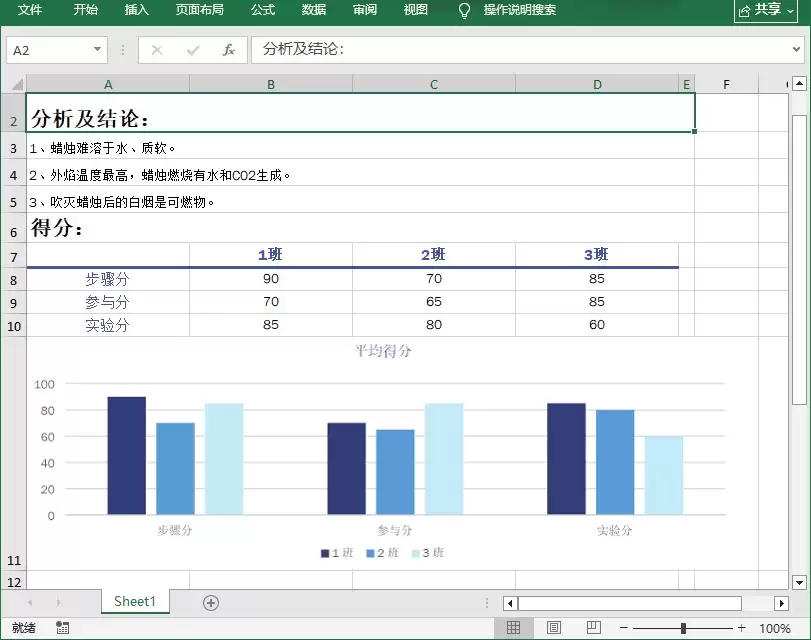Screen dimensions: 811x640
Task: Click the select-all corner triangle
Action: (x=17, y=84)
